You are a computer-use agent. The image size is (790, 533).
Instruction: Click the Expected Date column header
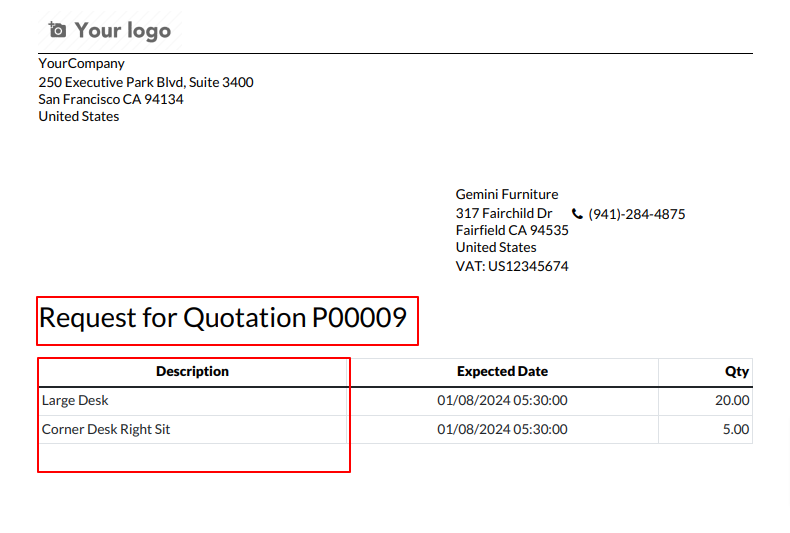click(x=502, y=371)
